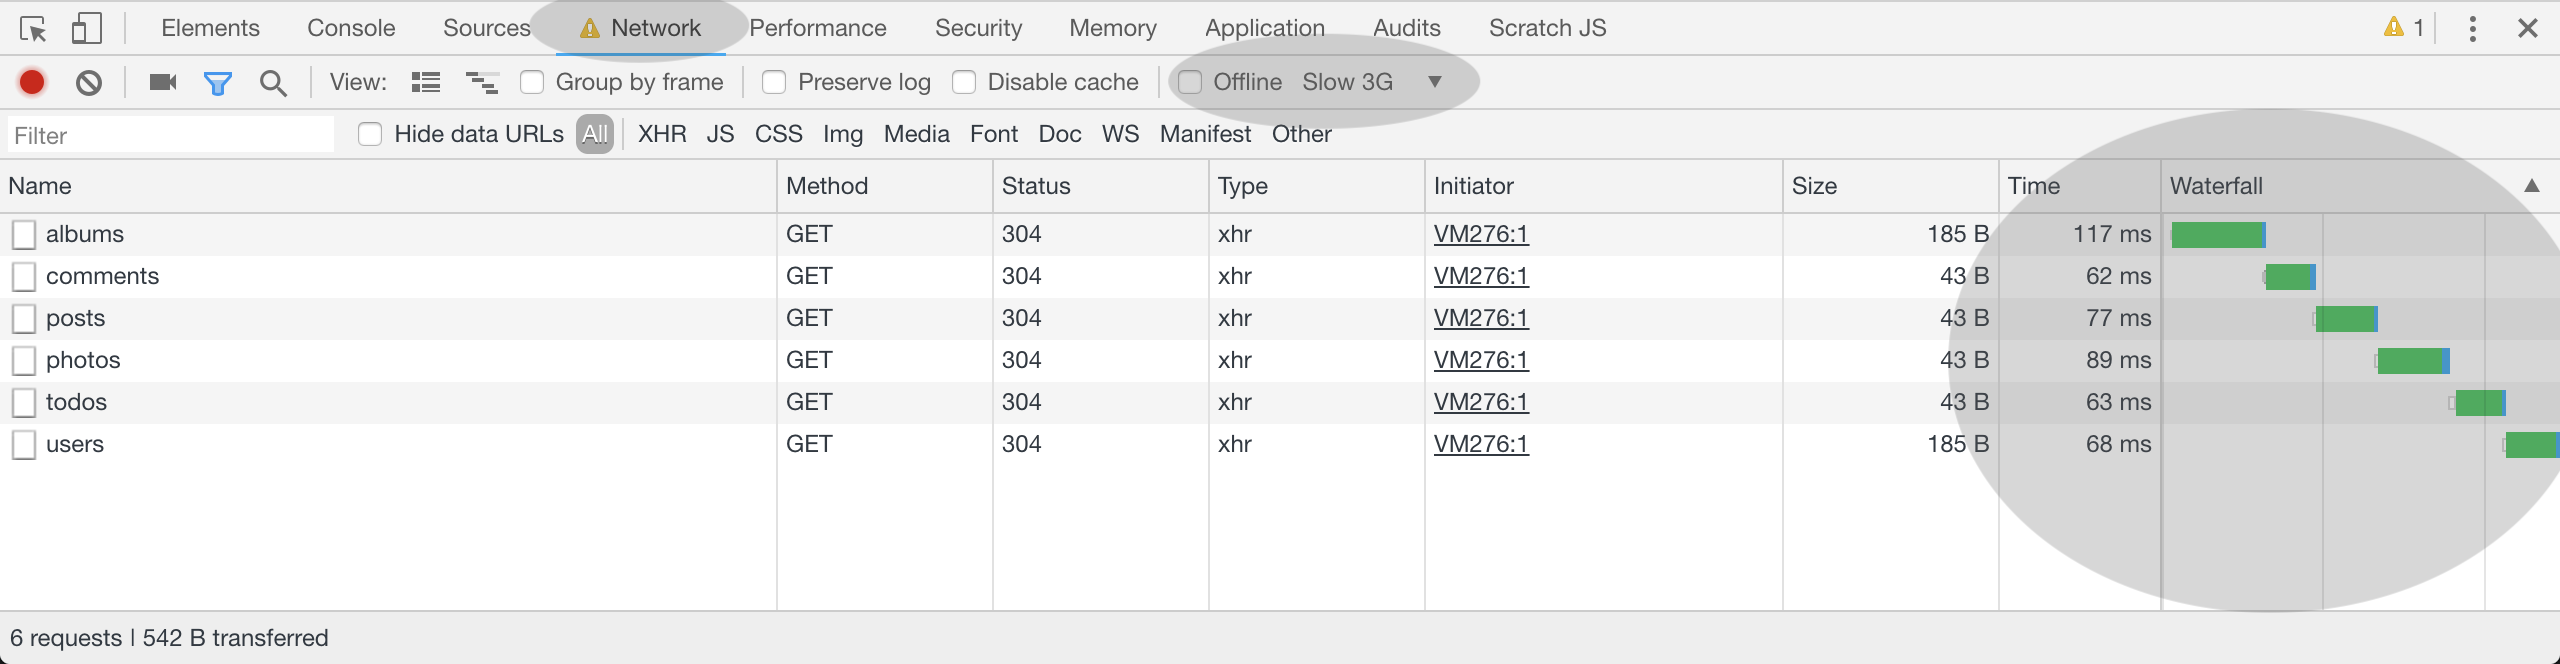Clear the network log
This screenshot has height=664, width=2560.
[x=89, y=82]
